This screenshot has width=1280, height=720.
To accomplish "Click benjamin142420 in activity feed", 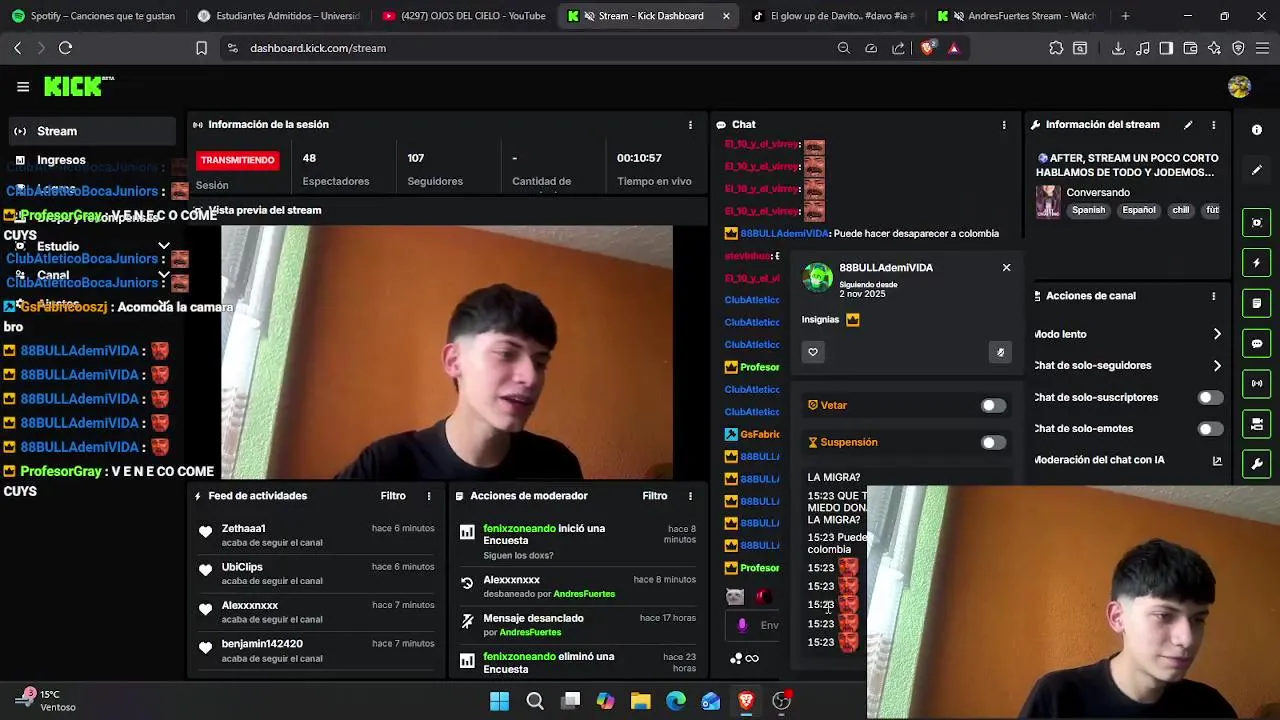I will [262, 644].
